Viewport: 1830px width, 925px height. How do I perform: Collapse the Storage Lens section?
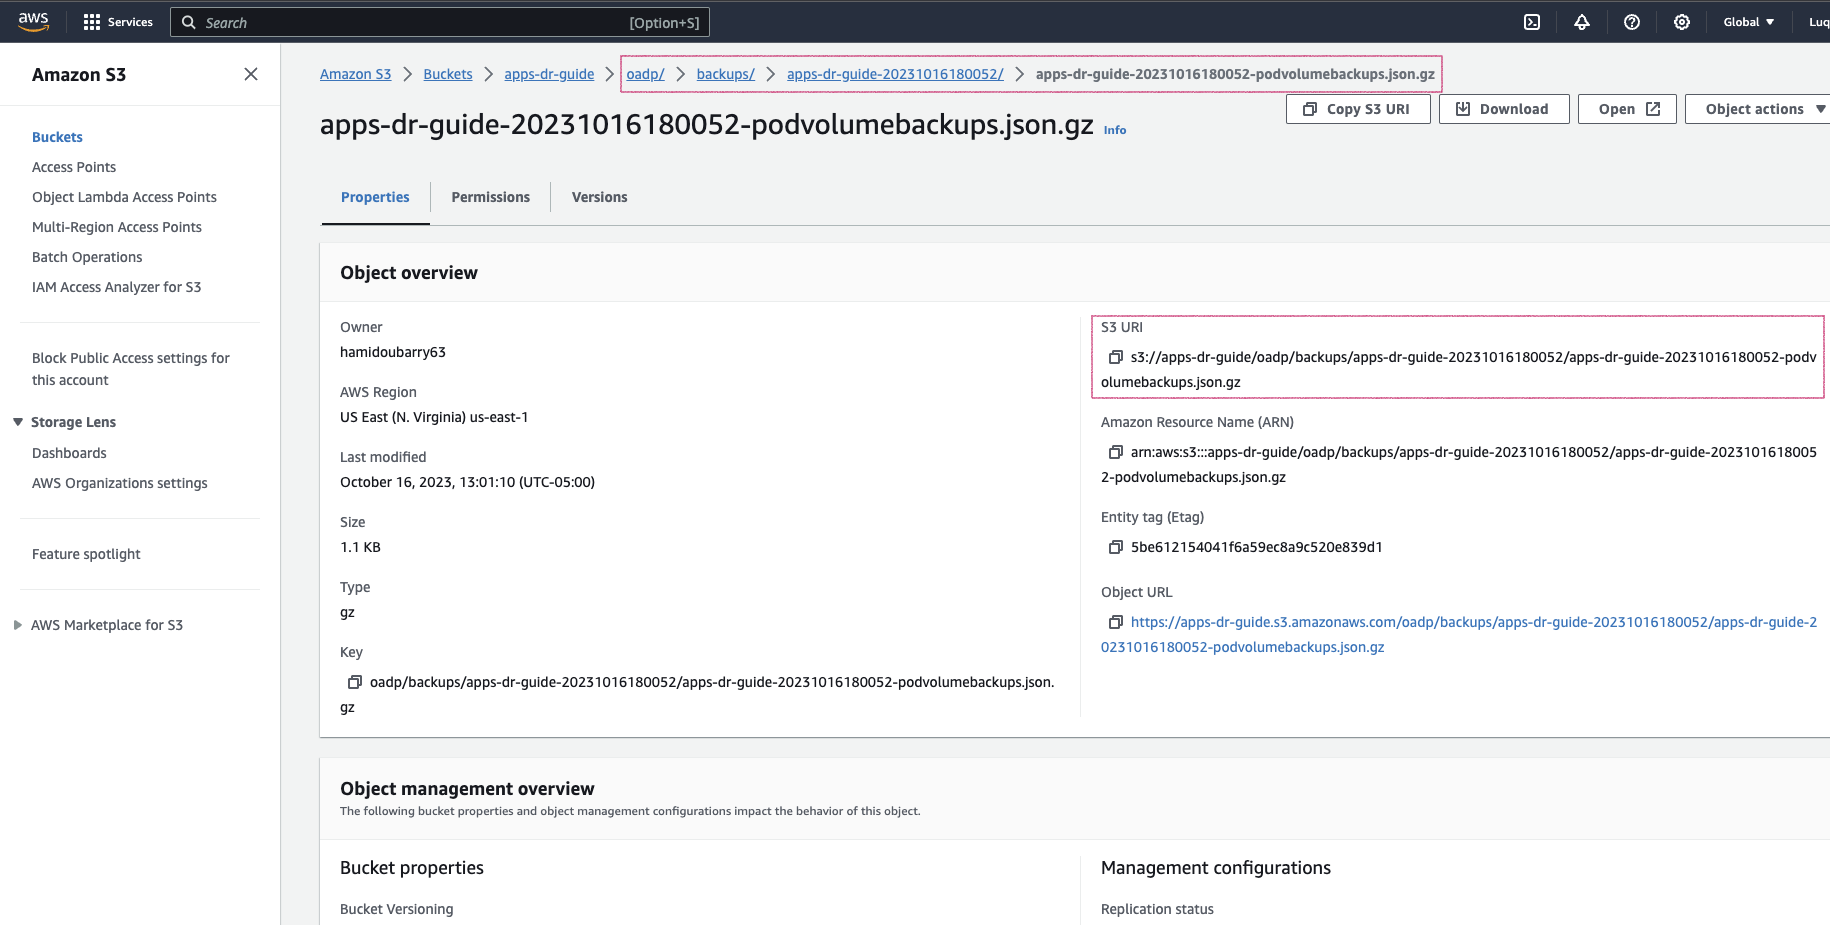[18, 422]
